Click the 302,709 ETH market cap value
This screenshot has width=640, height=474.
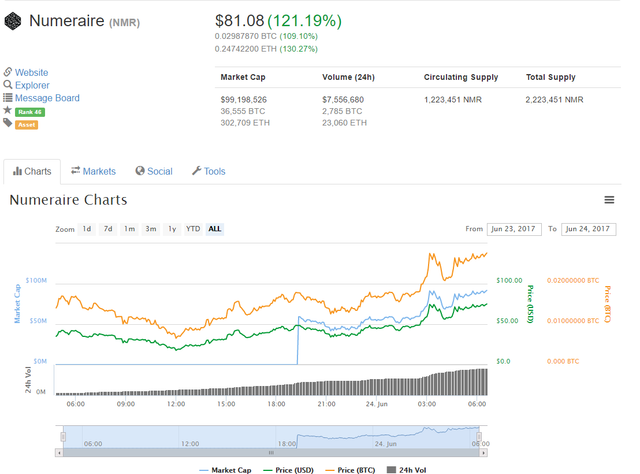(245, 122)
